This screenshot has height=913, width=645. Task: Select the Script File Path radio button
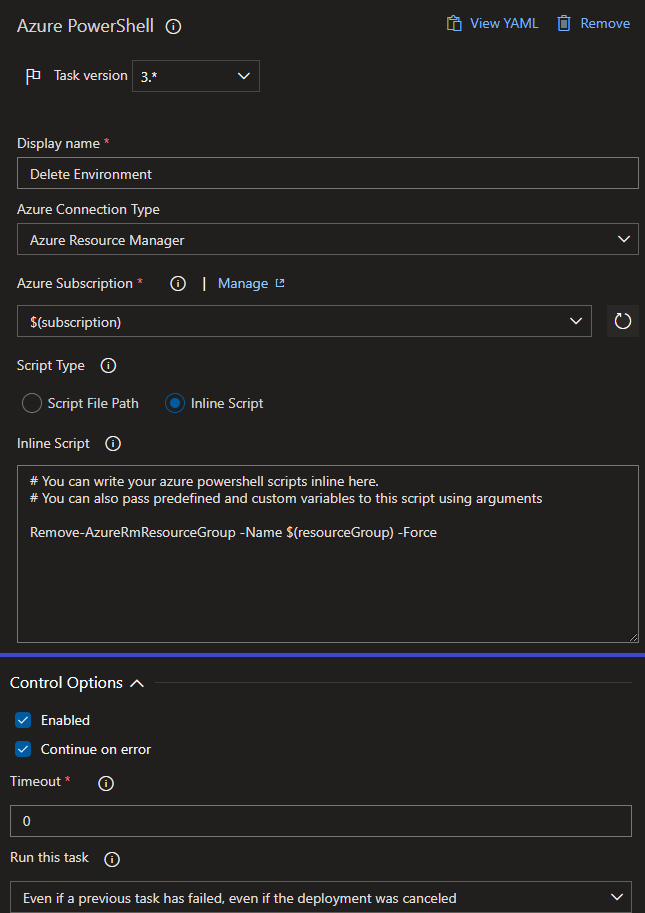pos(31,403)
